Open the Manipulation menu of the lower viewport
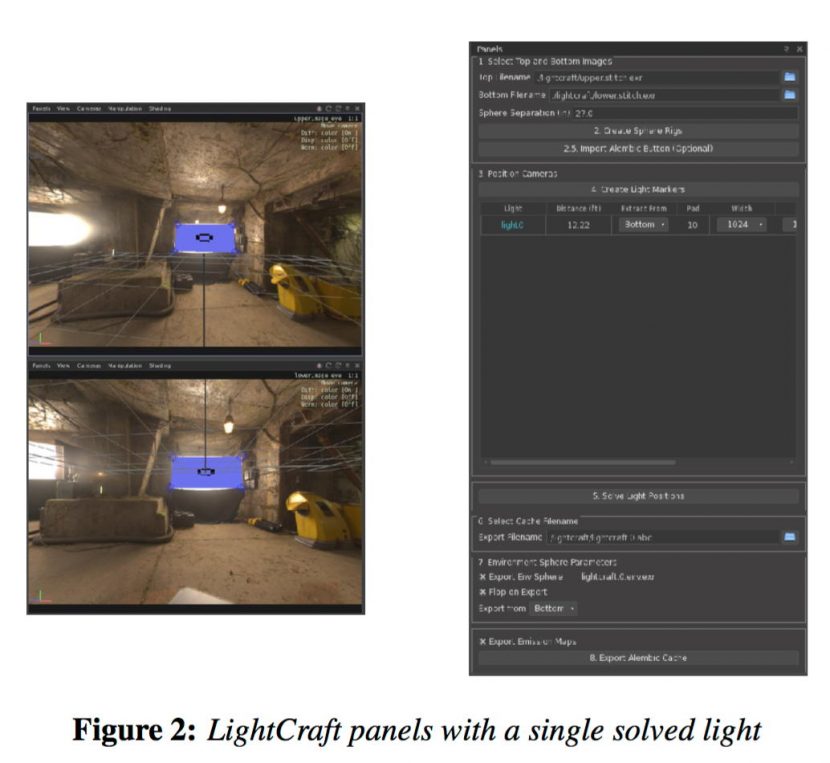Viewport: 830px width, 763px height. point(124,365)
